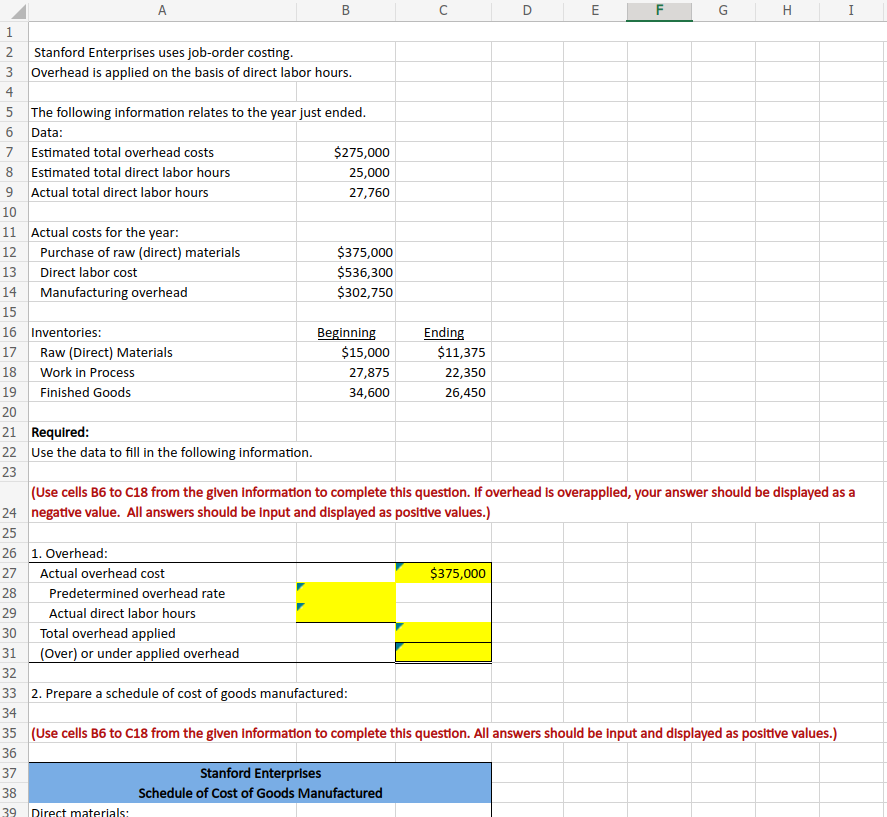Click the Beginning inventories heading cell
Screen dimensions: 887x817
point(345,332)
